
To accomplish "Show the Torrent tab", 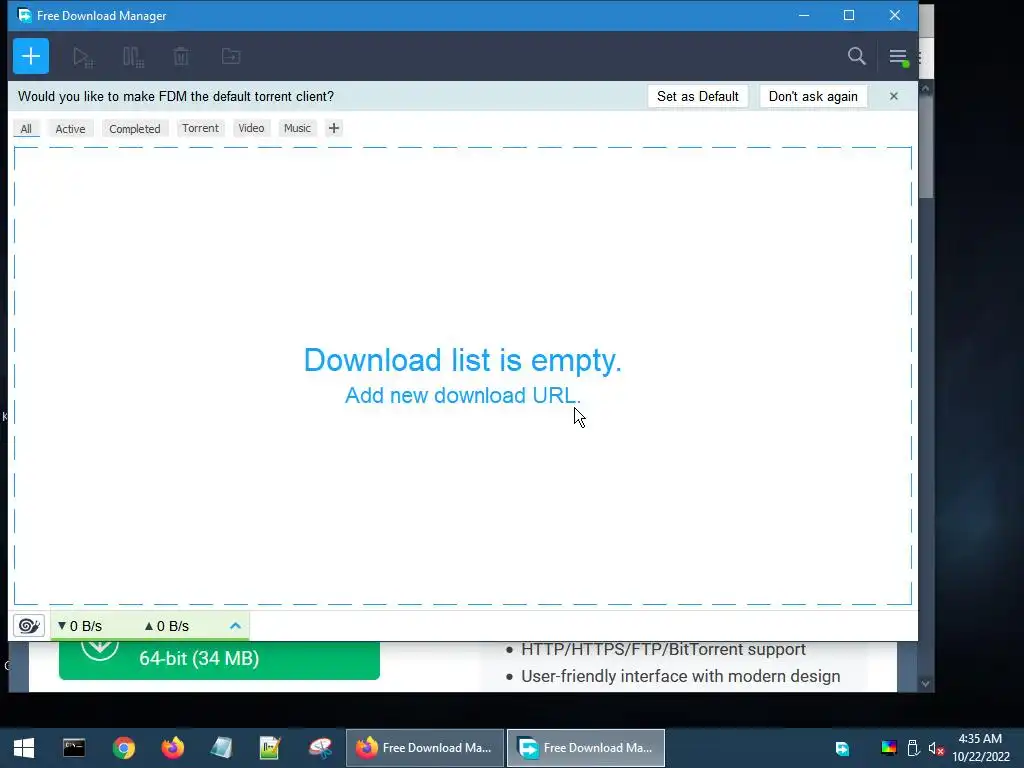I will [200, 128].
